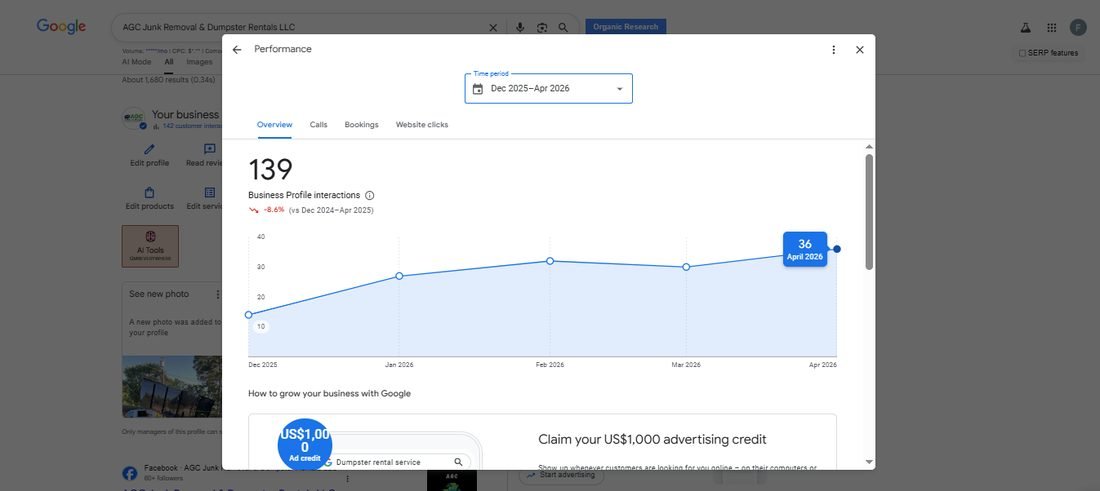Click the Facebook result icon
This screenshot has width=1100, height=491.
point(130,473)
